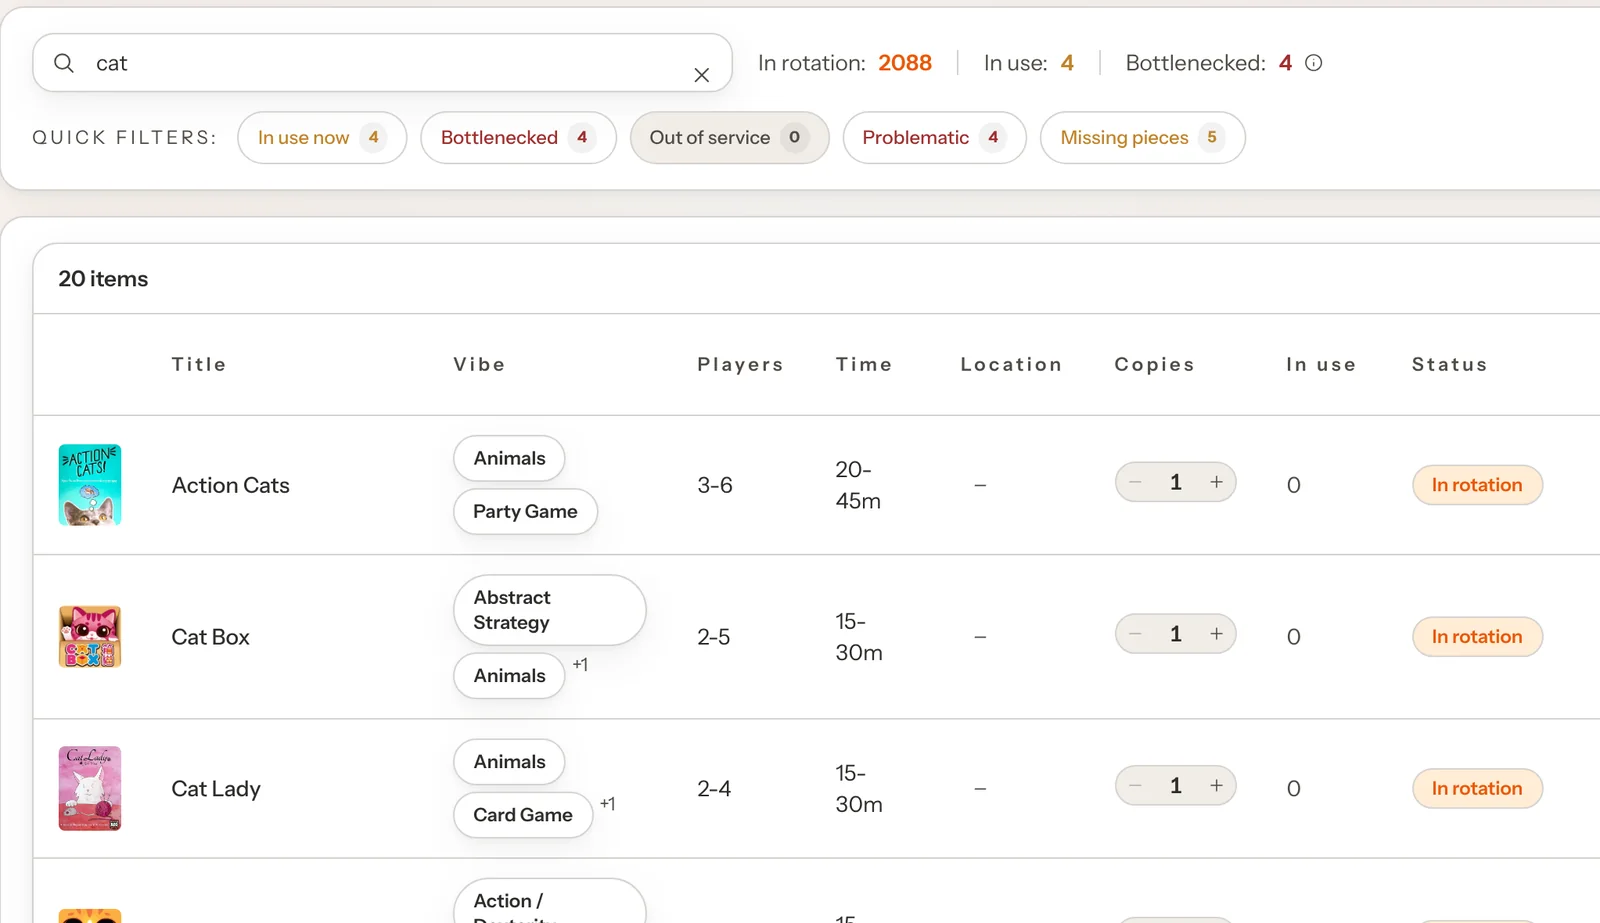Click the 'Action Cats' title

[x=231, y=485]
